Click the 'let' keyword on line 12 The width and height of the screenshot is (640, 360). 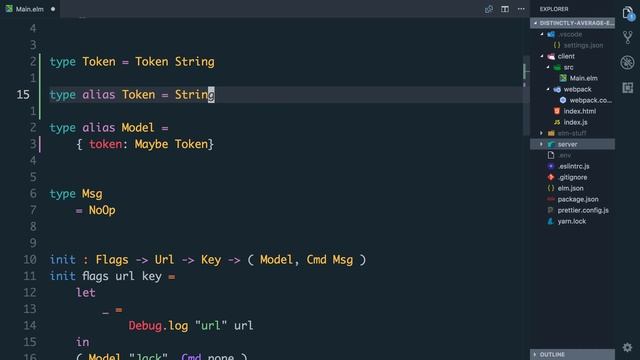point(86,293)
